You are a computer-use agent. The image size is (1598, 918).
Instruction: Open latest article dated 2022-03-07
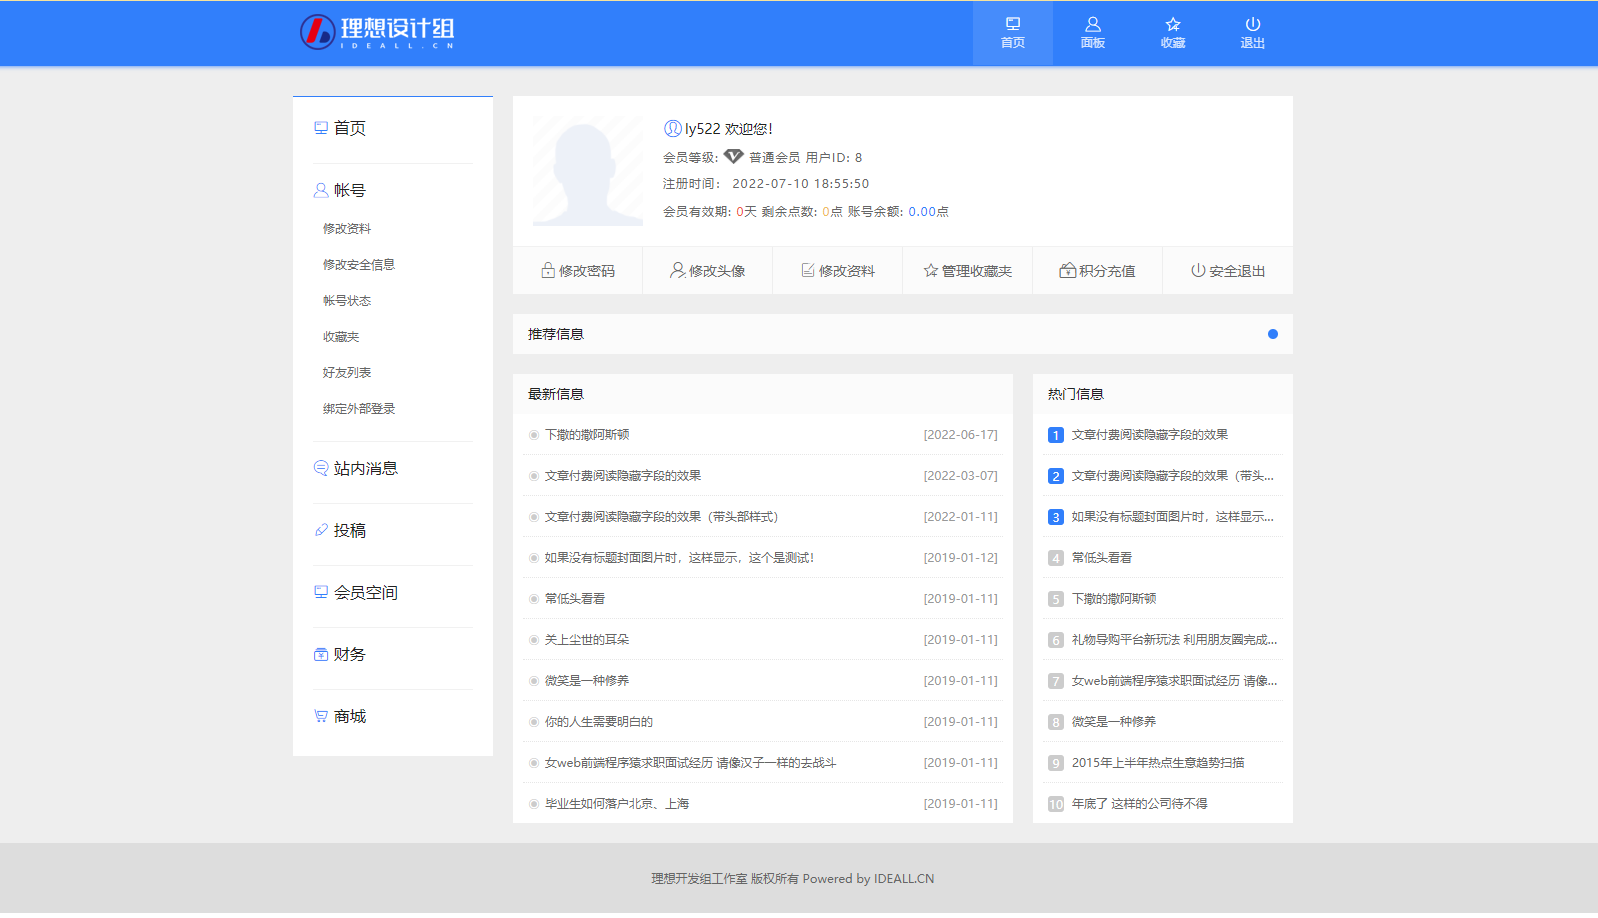coord(623,476)
